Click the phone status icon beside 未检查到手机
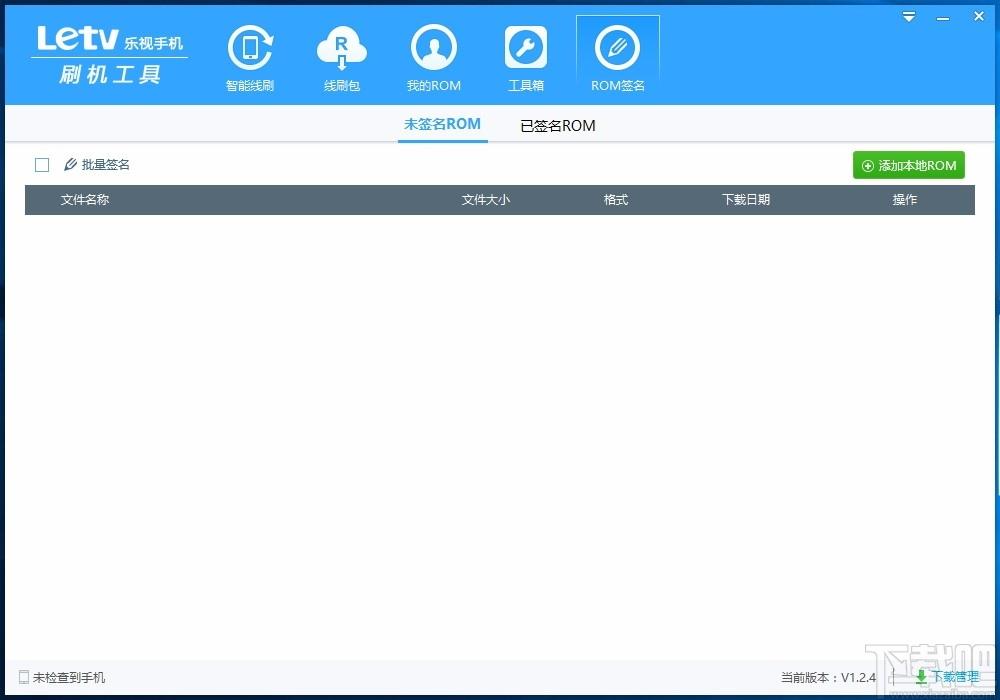1000x700 pixels. point(24,677)
